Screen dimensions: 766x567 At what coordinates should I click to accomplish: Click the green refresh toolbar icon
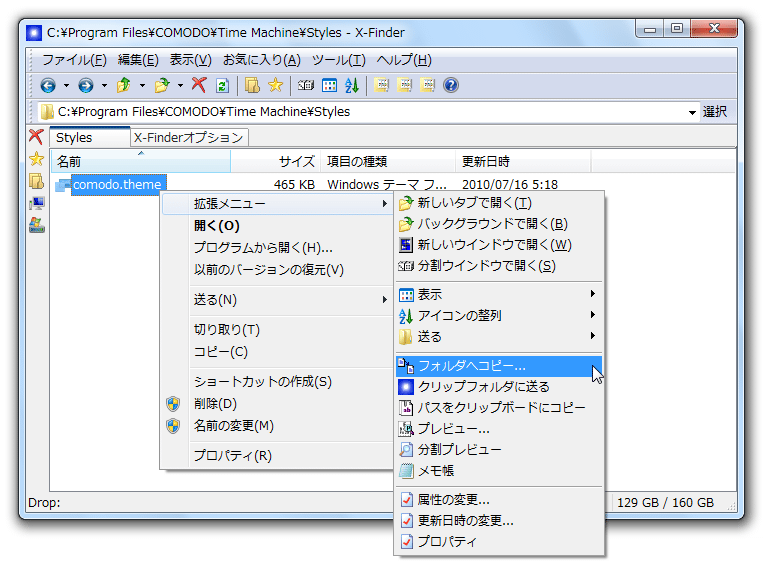coord(222,86)
